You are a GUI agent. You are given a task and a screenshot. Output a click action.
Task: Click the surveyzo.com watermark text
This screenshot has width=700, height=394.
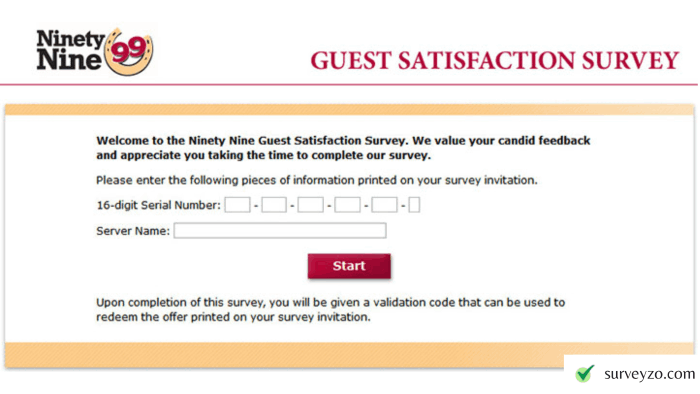coord(650,374)
